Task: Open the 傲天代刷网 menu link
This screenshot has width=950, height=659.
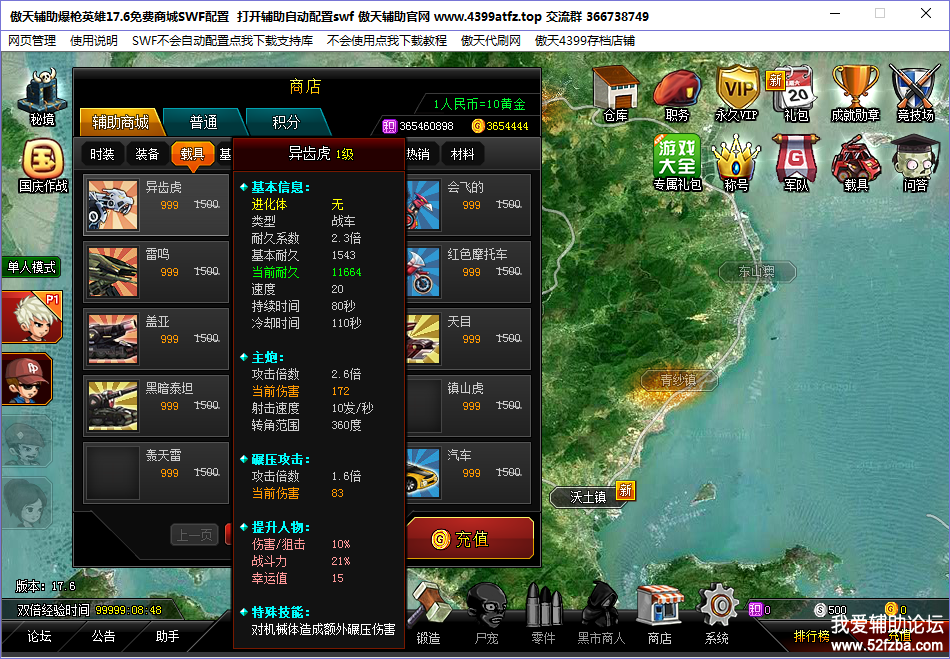Action: tap(491, 41)
